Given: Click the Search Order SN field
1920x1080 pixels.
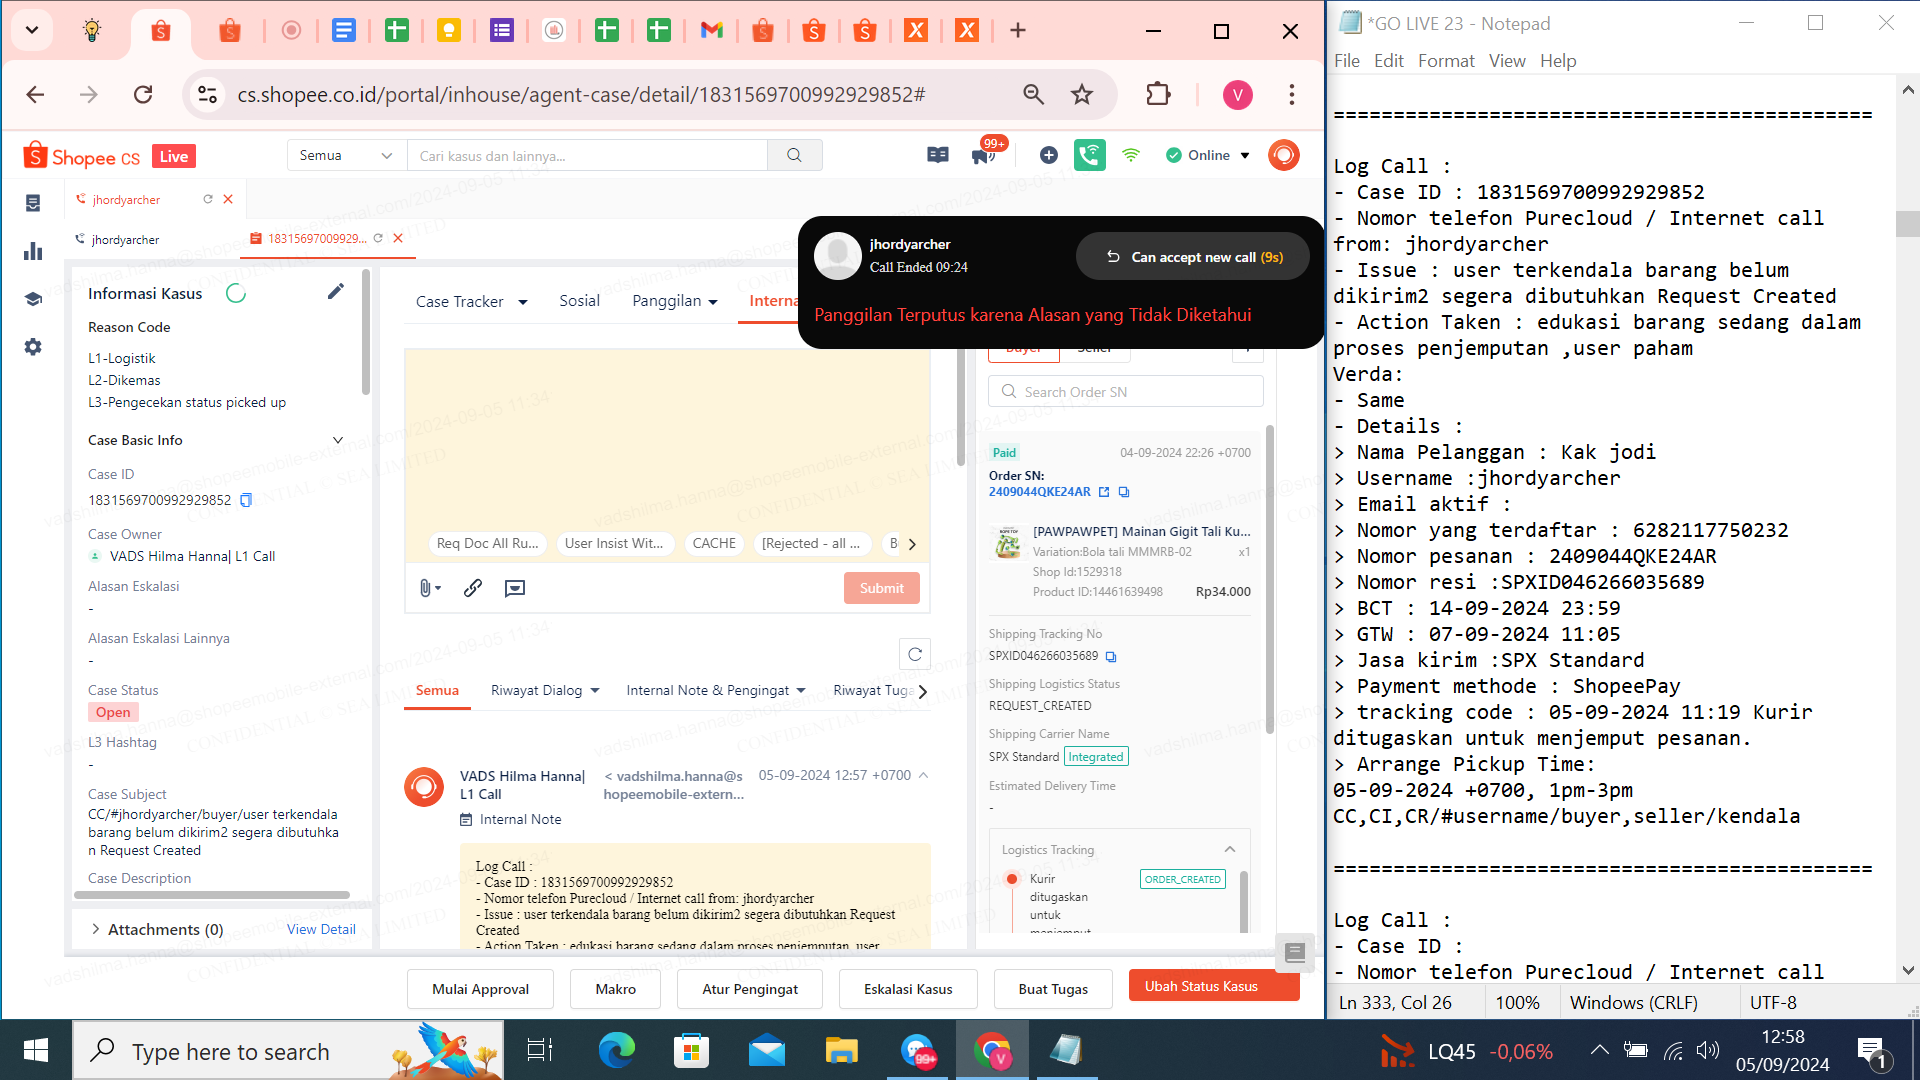Looking at the screenshot, I should pyautogui.click(x=1126, y=392).
